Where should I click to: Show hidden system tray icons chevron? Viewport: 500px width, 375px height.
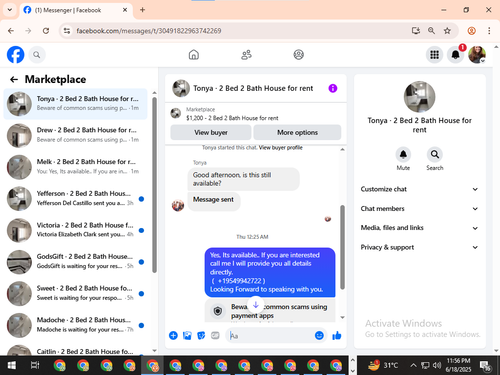tap(413, 365)
